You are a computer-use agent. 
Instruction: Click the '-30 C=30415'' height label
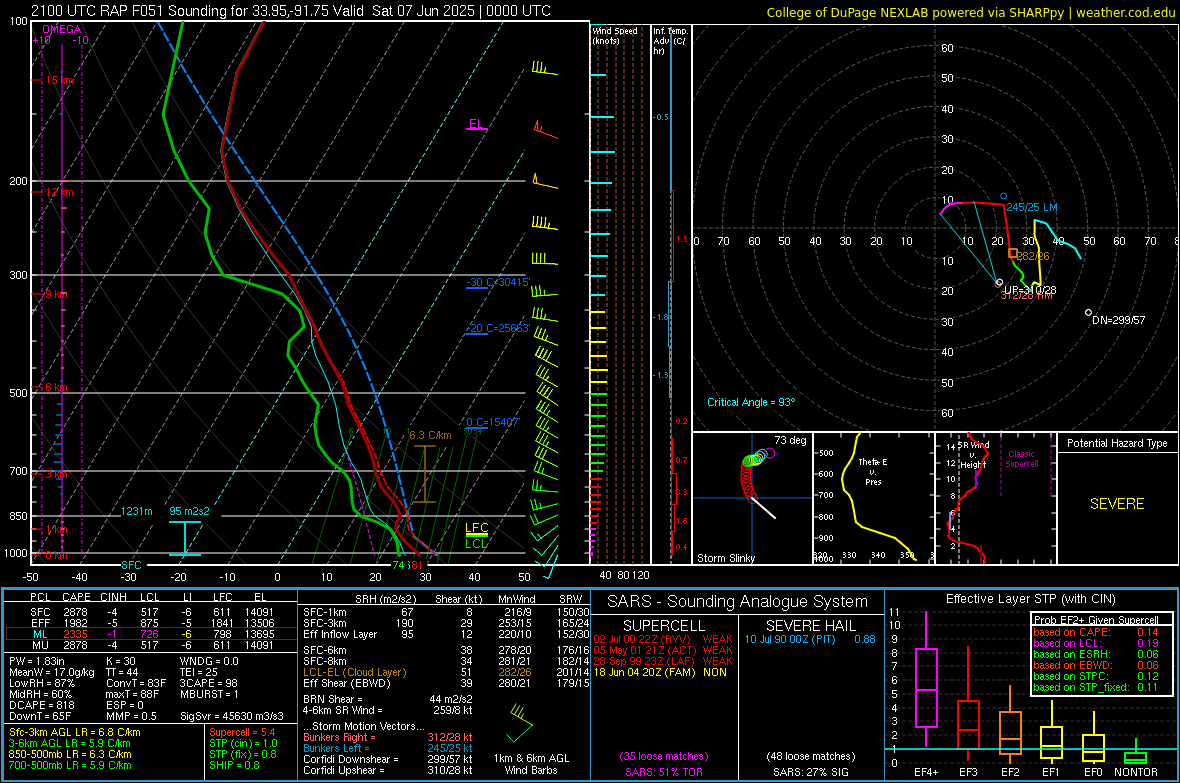point(498,282)
